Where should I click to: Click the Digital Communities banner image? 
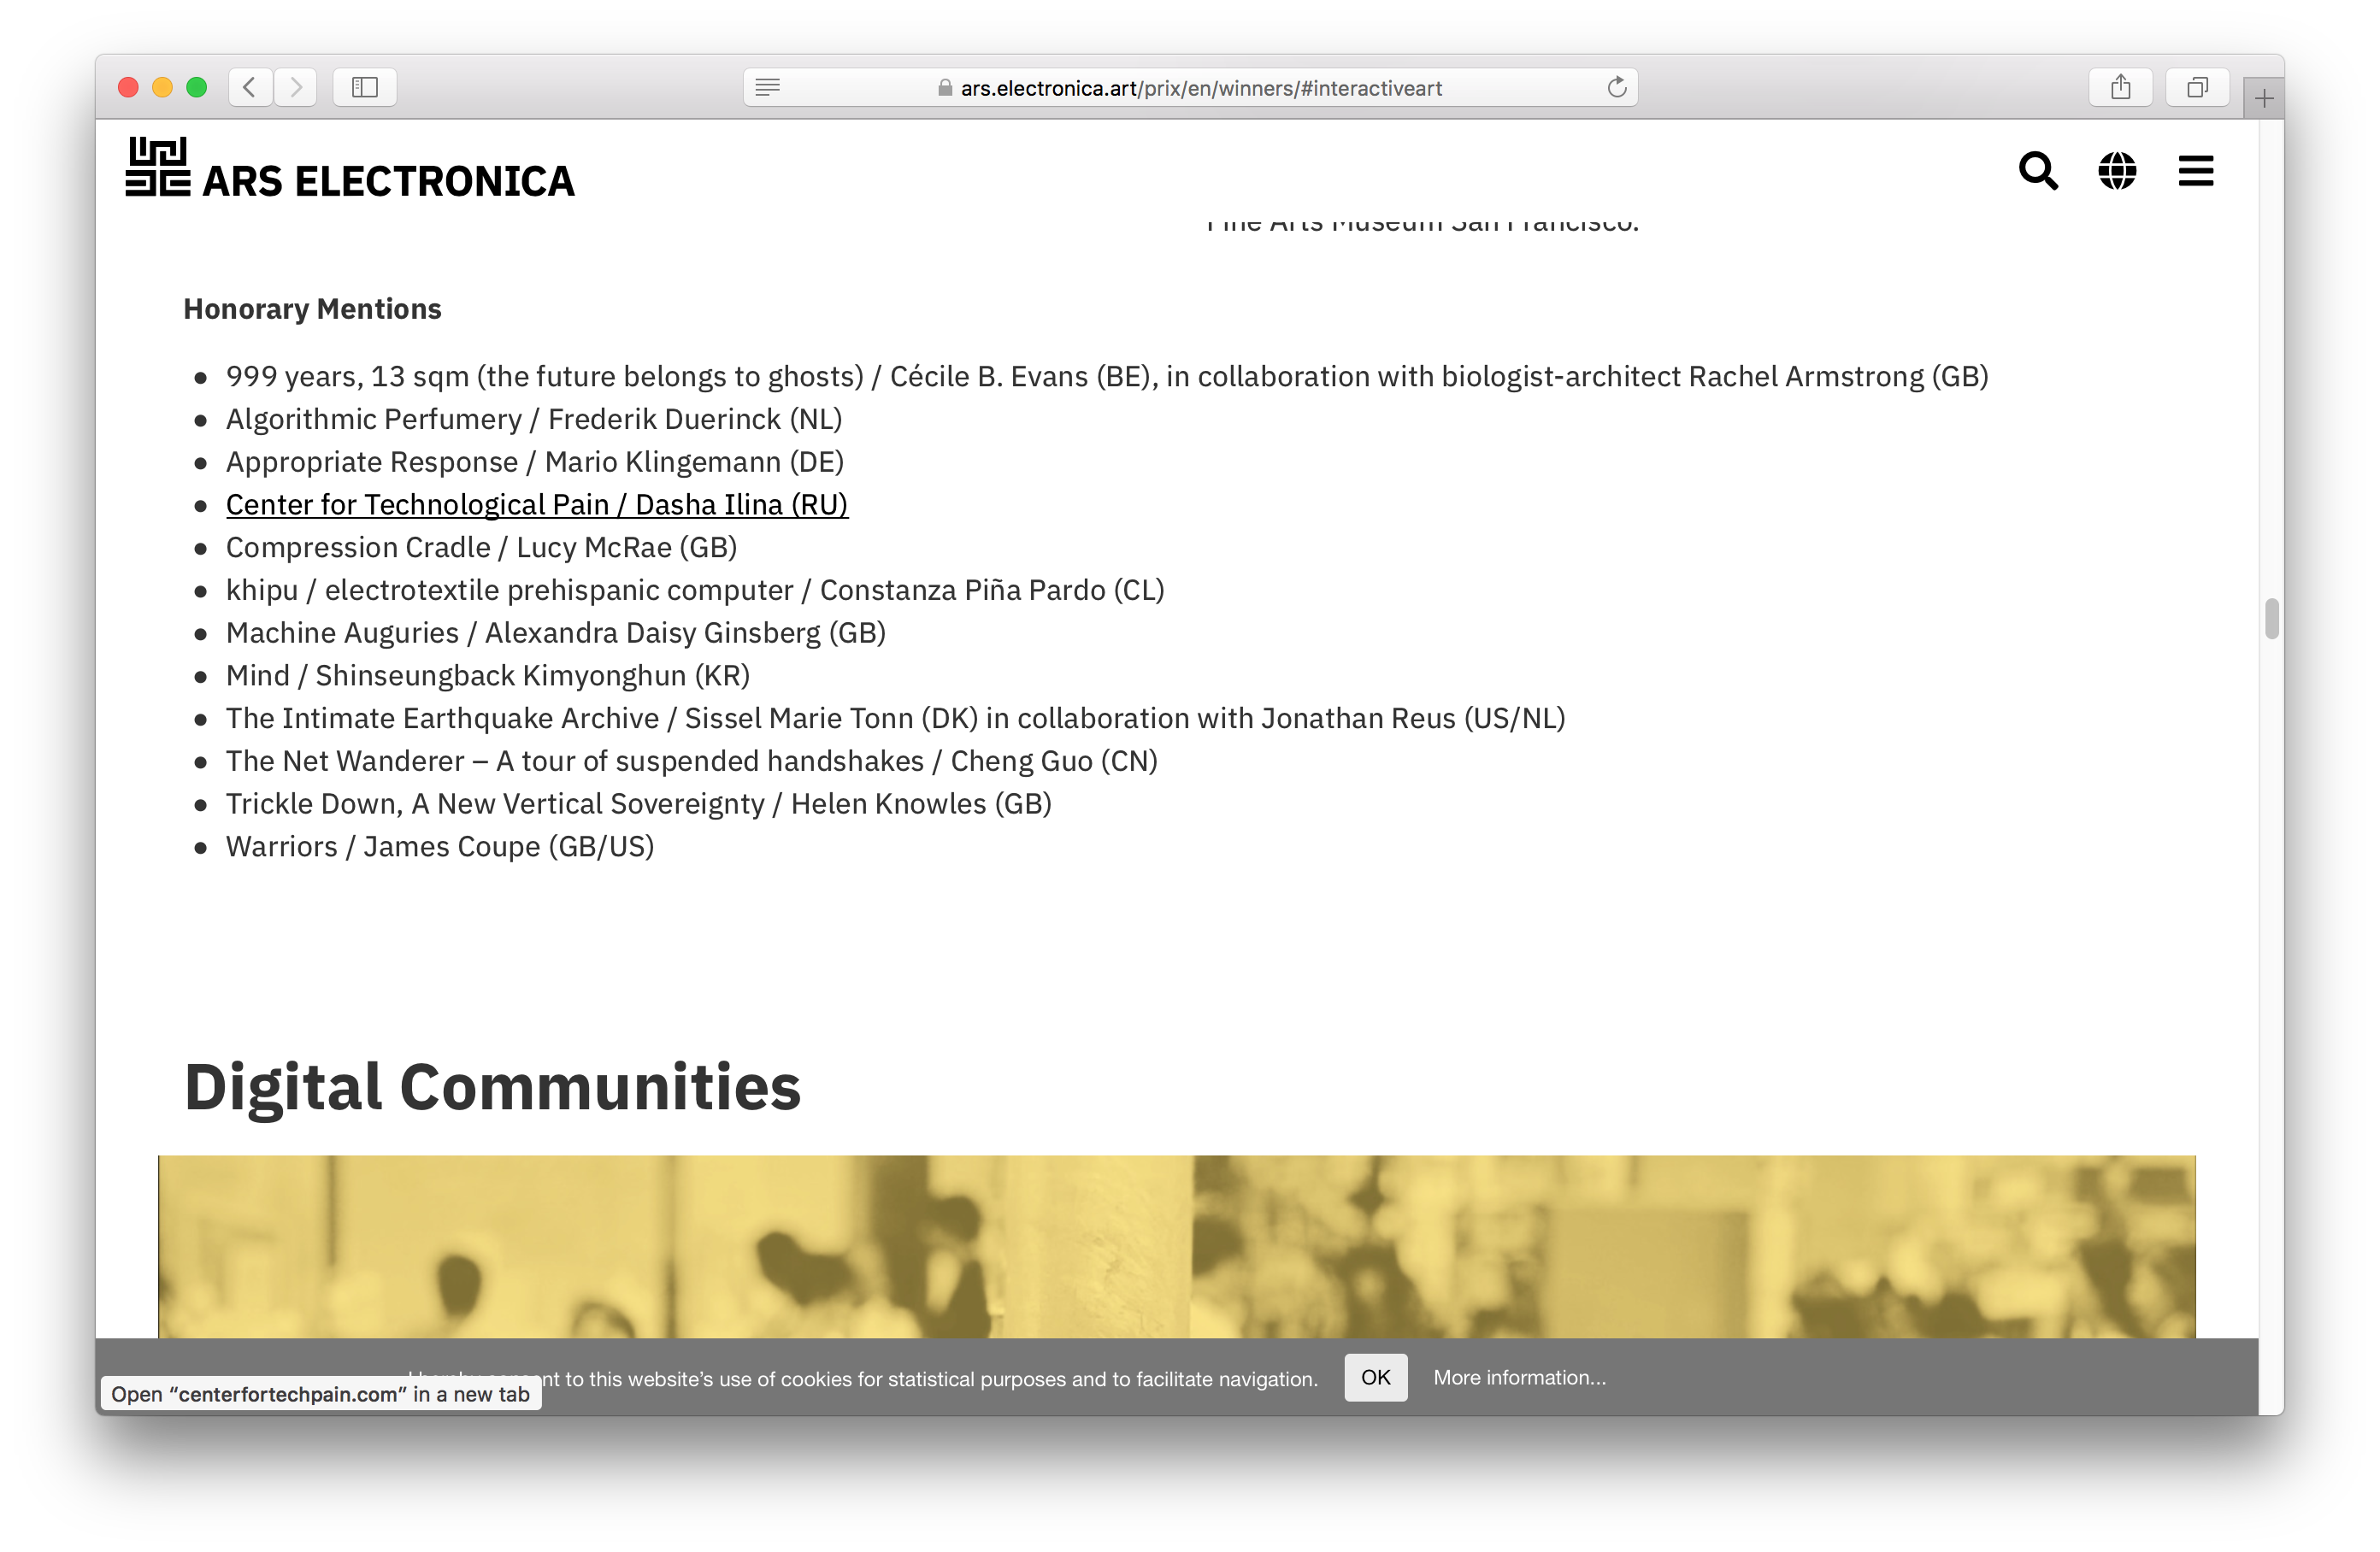tap(1176, 1246)
